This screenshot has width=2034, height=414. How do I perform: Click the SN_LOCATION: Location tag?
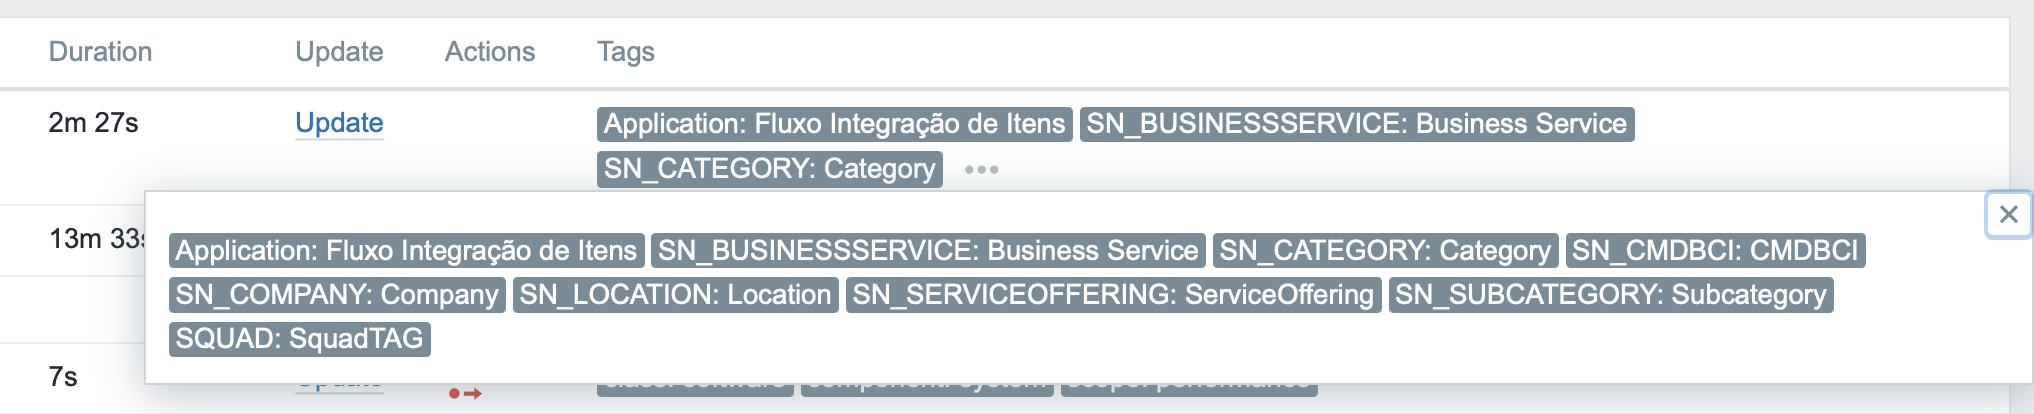[675, 295]
